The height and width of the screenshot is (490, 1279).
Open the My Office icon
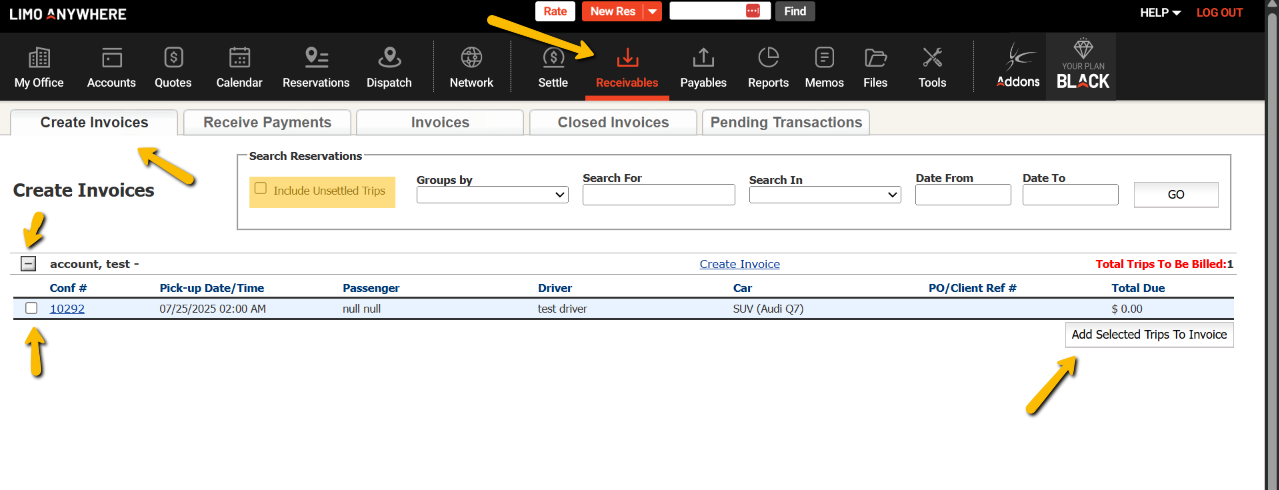[x=39, y=58]
